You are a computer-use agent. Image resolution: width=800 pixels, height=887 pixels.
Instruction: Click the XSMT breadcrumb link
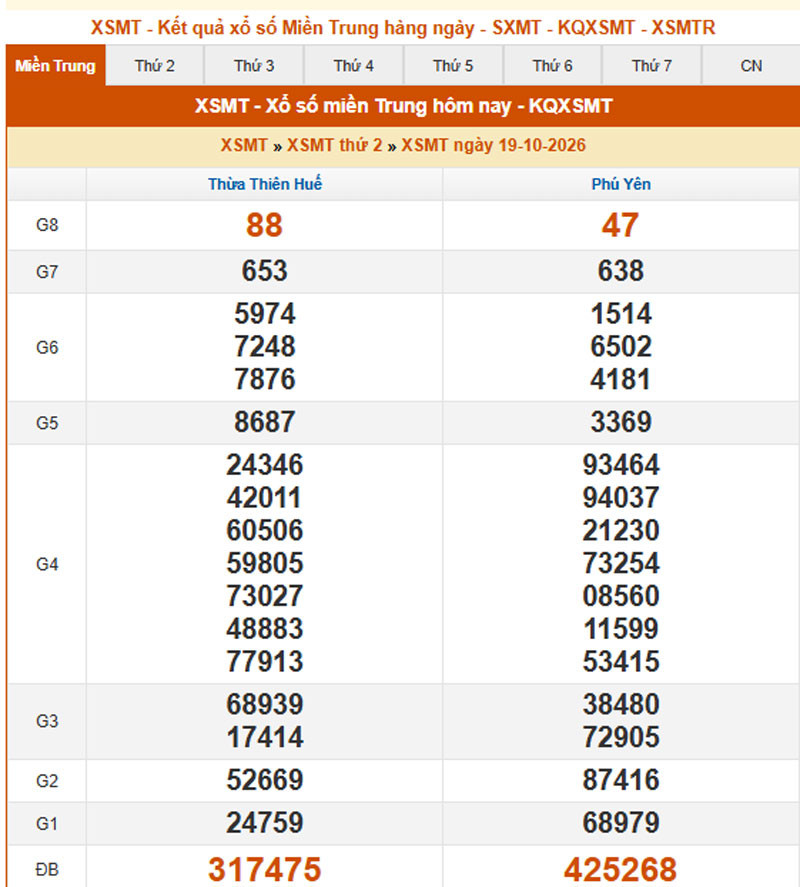pyautogui.click(x=244, y=145)
